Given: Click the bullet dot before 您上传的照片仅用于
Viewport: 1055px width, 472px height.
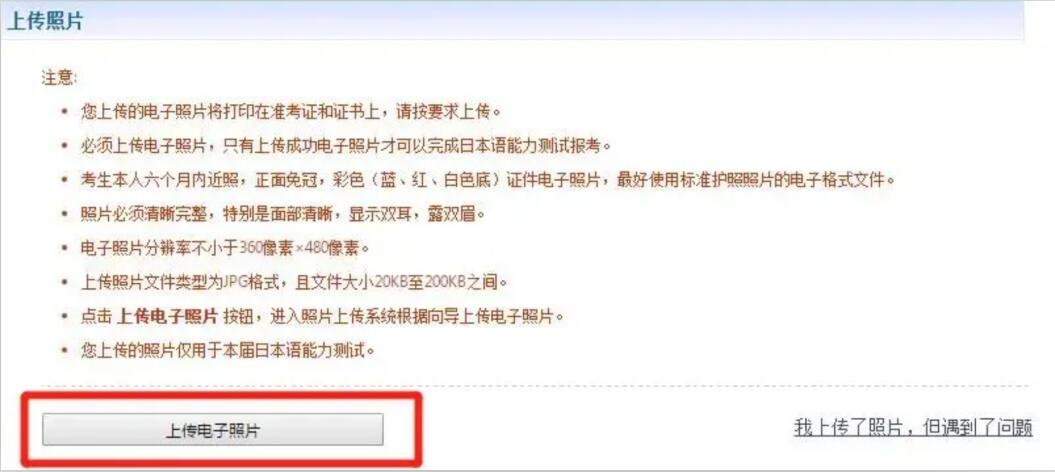Looking at the screenshot, I should [64, 351].
